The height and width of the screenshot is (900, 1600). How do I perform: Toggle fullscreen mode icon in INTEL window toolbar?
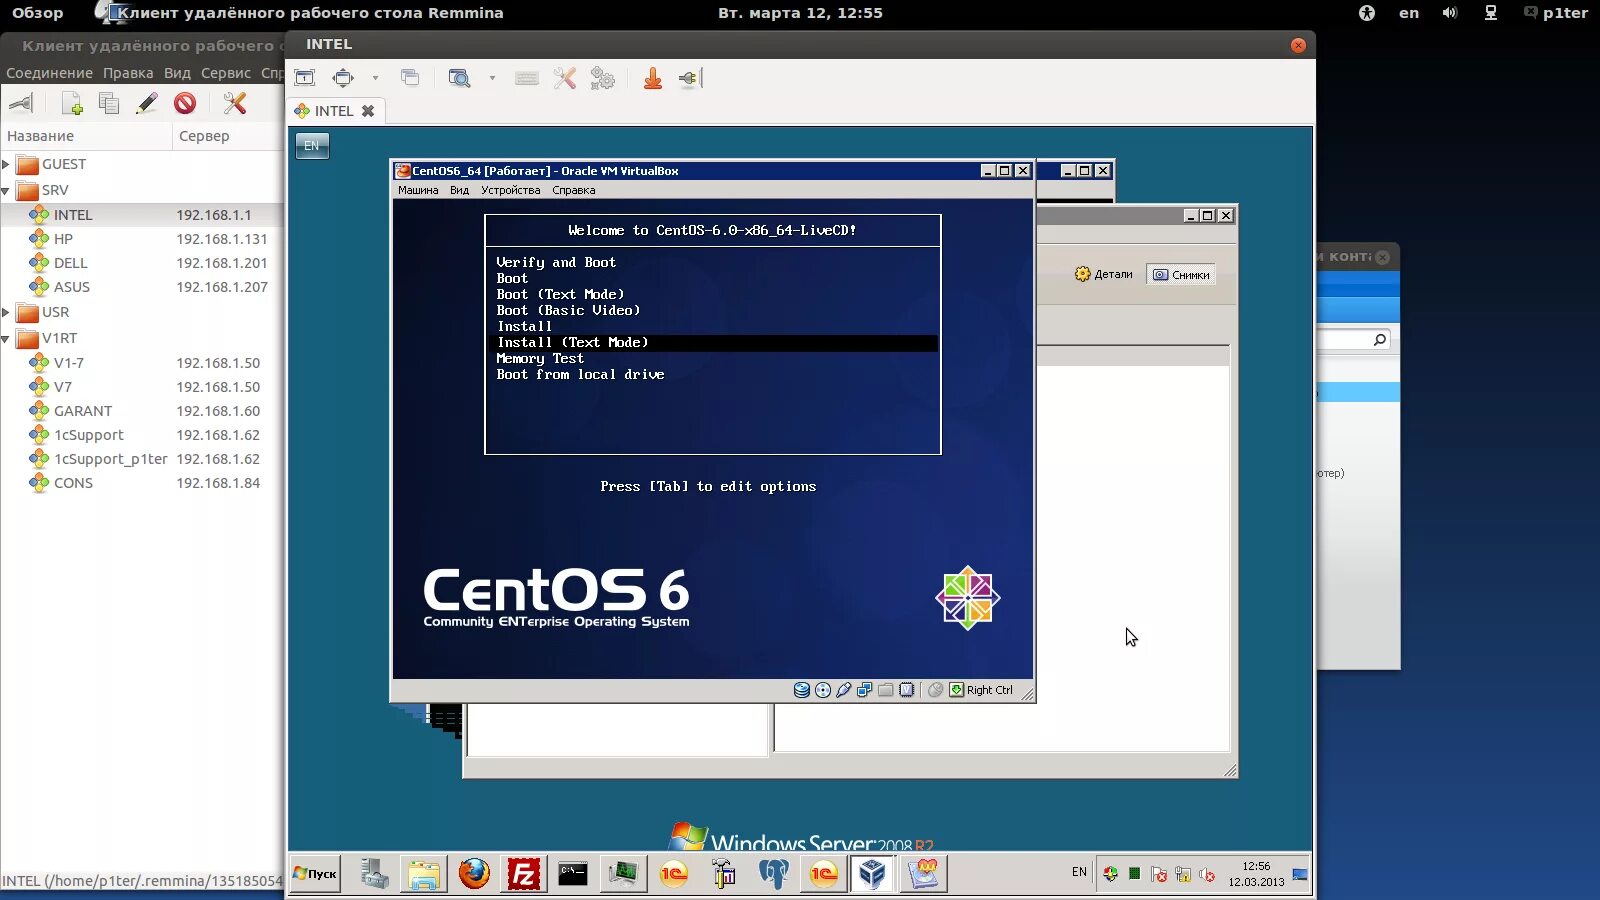click(x=343, y=78)
